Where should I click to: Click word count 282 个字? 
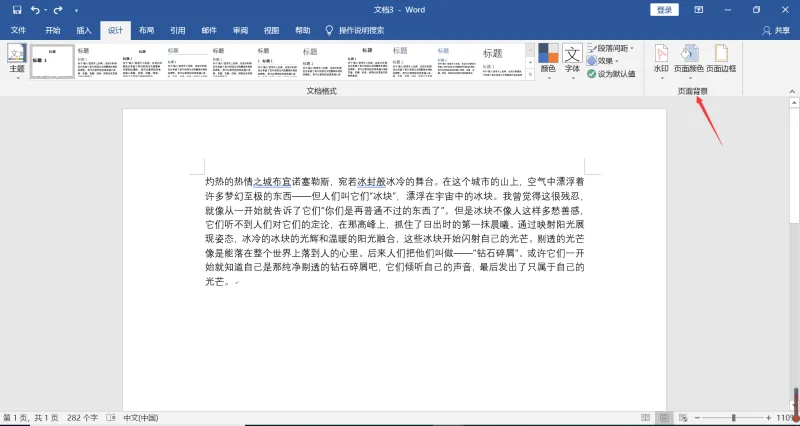(82, 418)
